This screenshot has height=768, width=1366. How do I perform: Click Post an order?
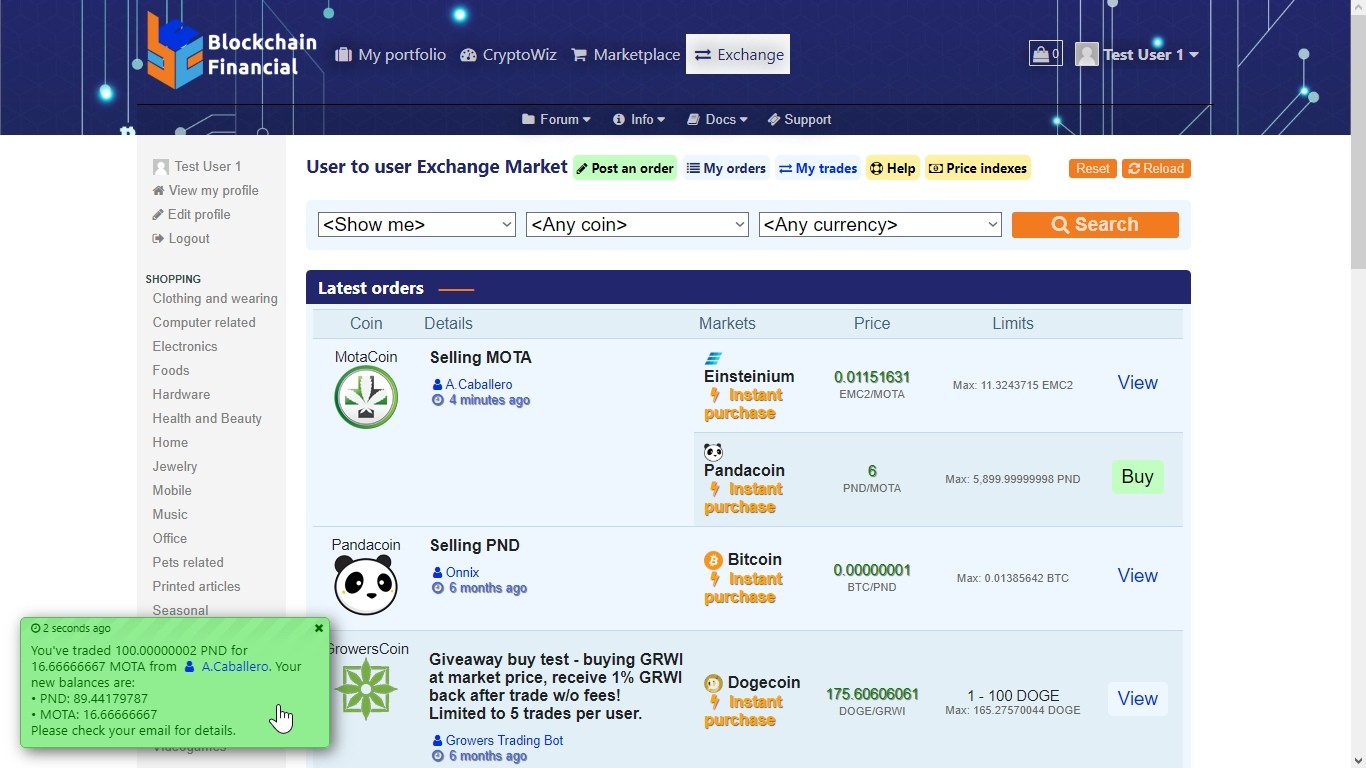point(625,168)
